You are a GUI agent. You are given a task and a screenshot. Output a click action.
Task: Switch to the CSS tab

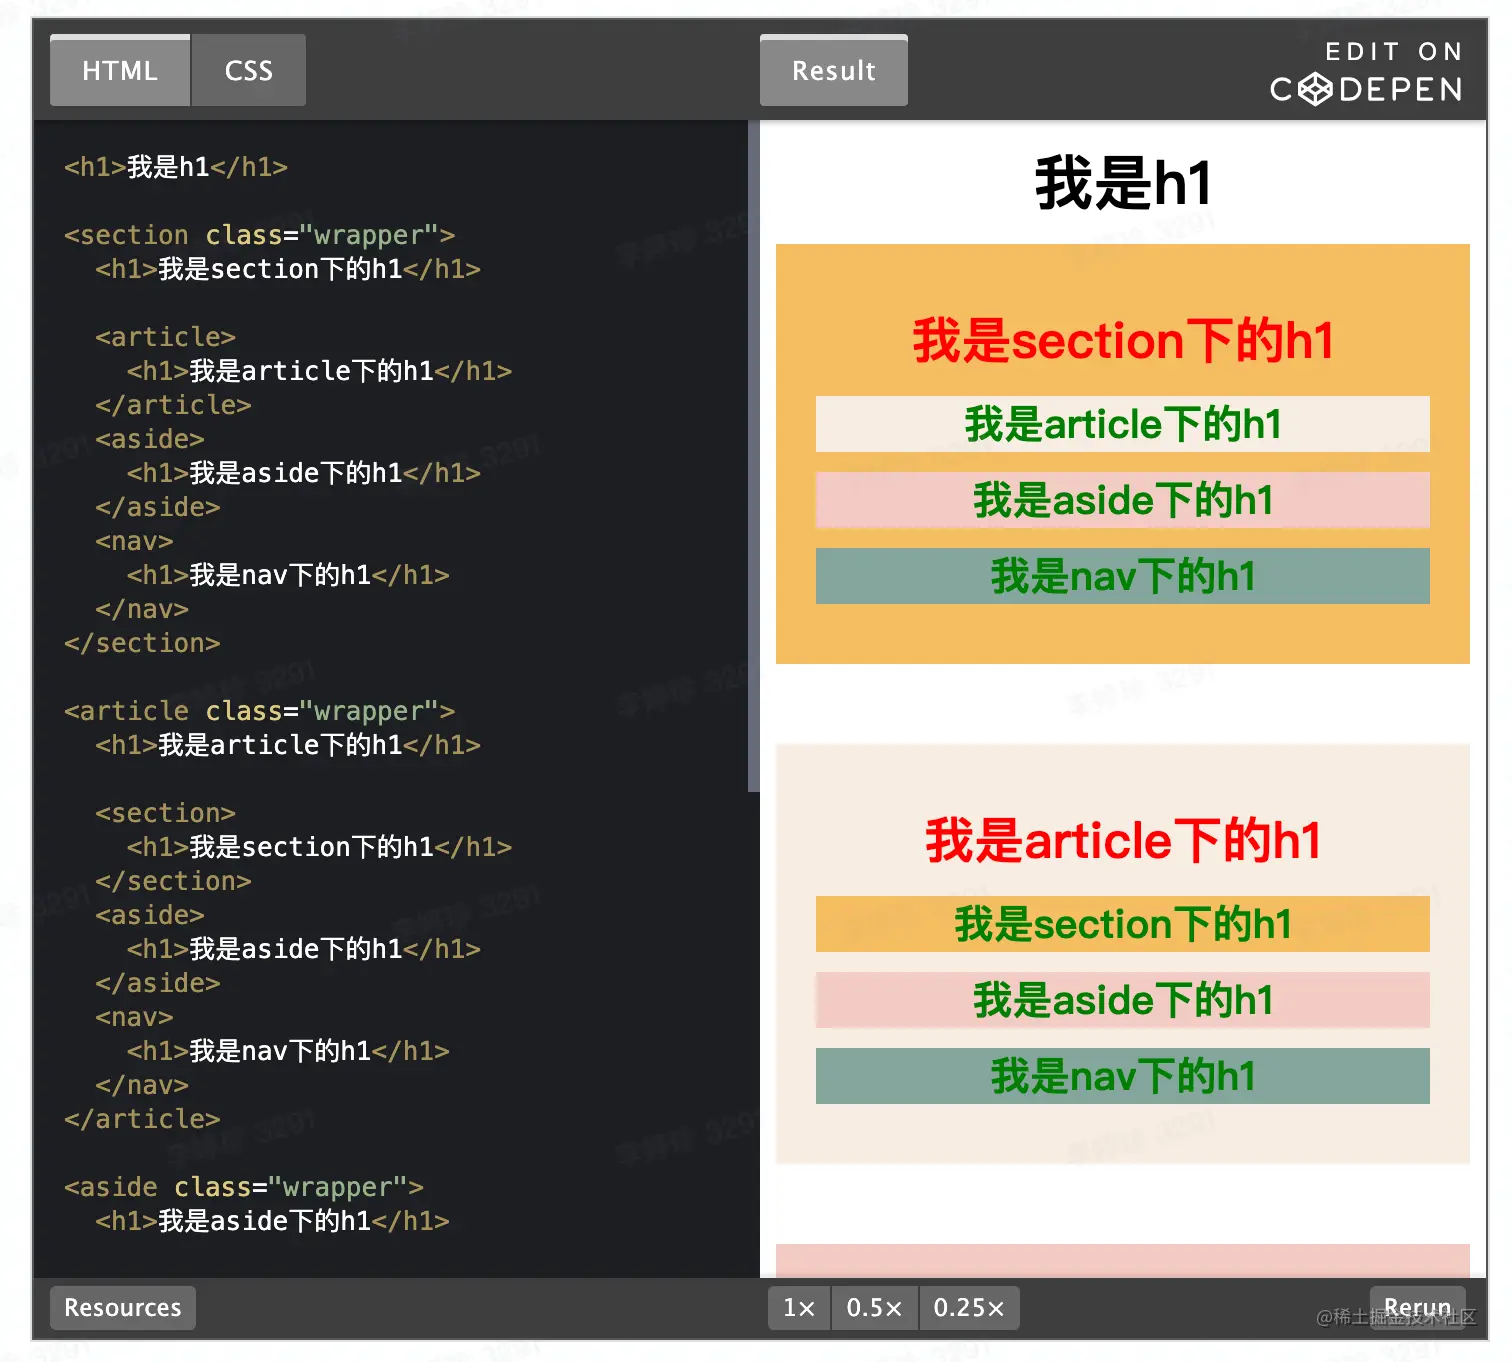click(x=249, y=70)
